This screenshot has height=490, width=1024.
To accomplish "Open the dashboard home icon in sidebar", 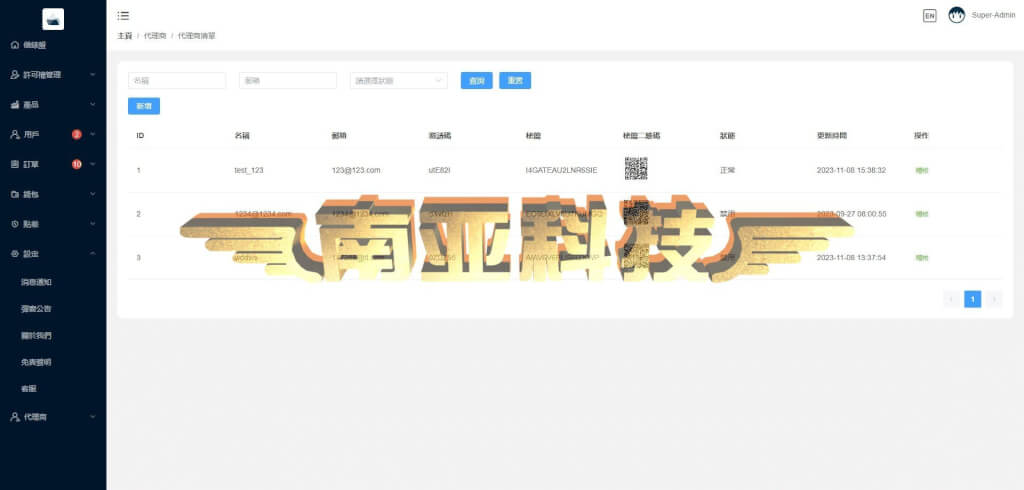I will (15, 45).
